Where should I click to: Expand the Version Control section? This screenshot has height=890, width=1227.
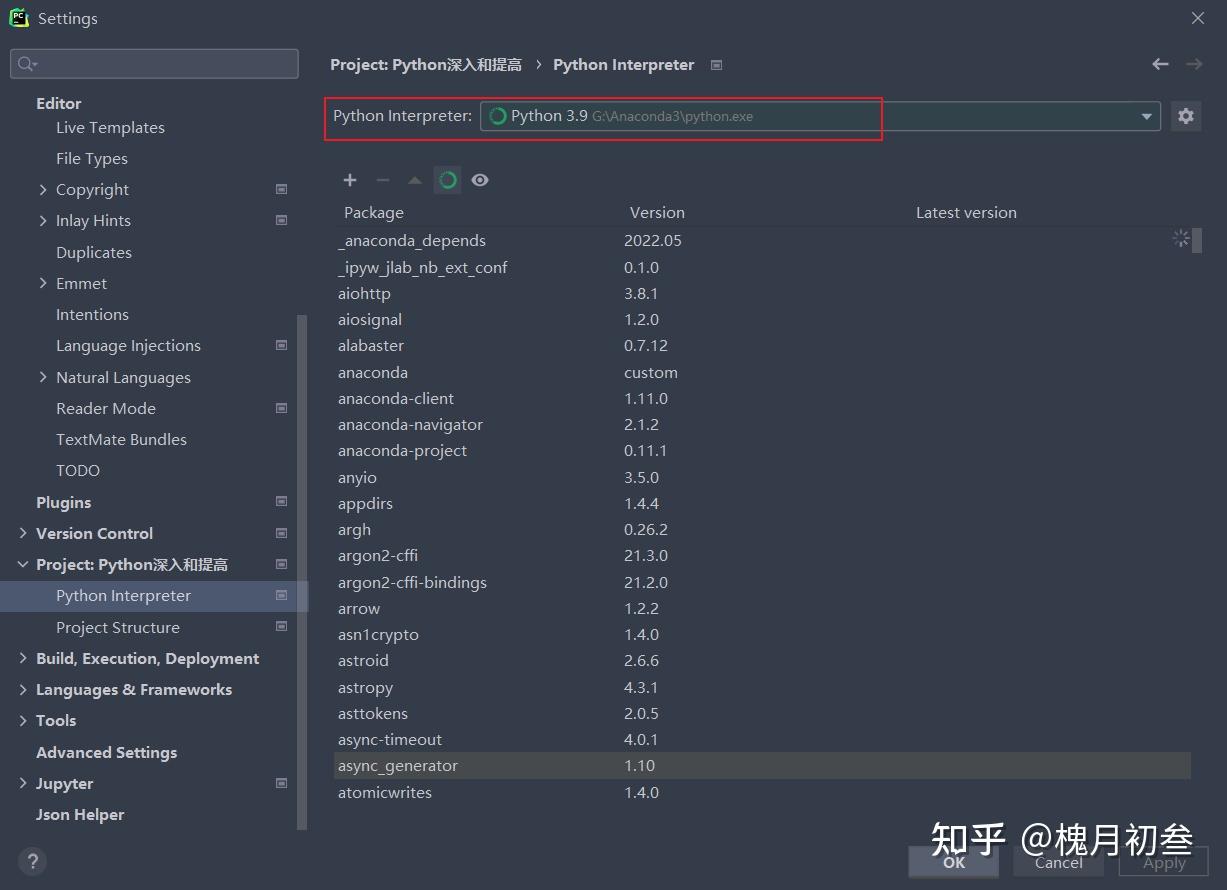point(23,533)
